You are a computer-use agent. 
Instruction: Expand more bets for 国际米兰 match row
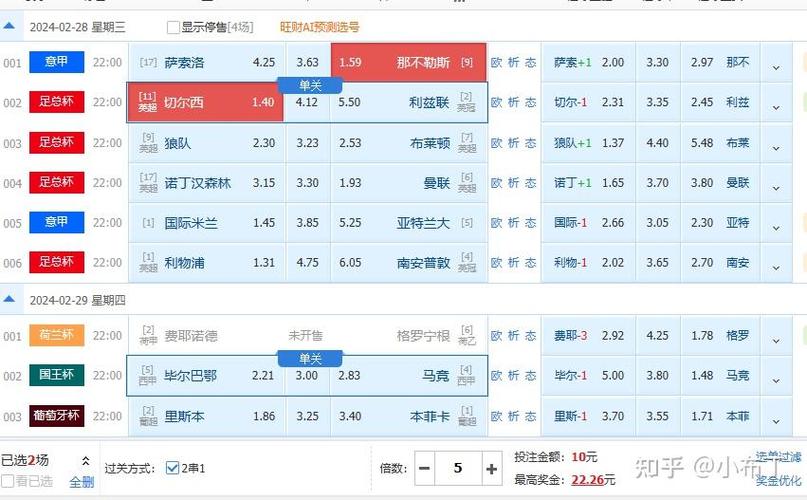click(x=776, y=223)
